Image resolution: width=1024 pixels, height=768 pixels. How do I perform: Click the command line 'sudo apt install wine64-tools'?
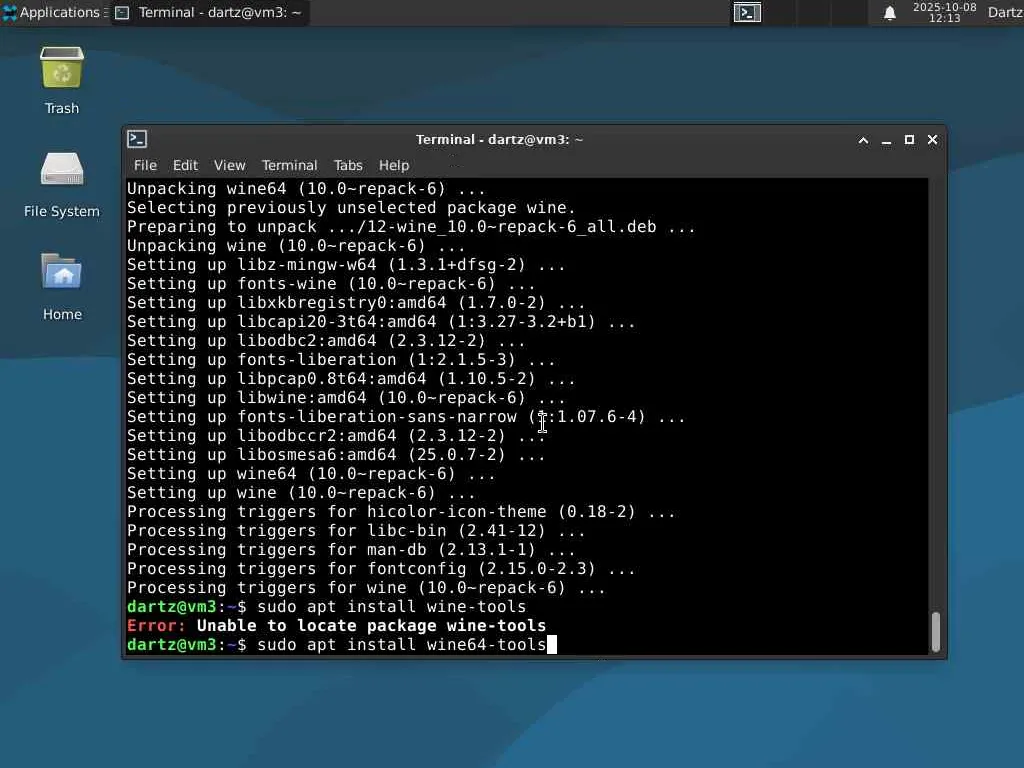402,645
